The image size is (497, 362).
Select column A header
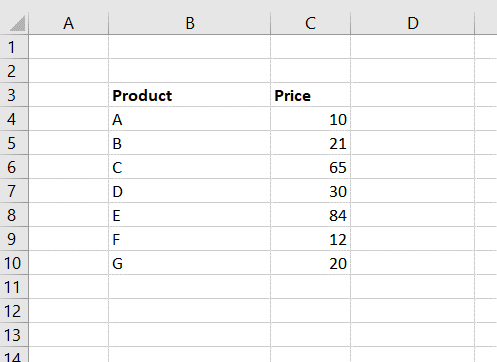(x=69, y=23)
